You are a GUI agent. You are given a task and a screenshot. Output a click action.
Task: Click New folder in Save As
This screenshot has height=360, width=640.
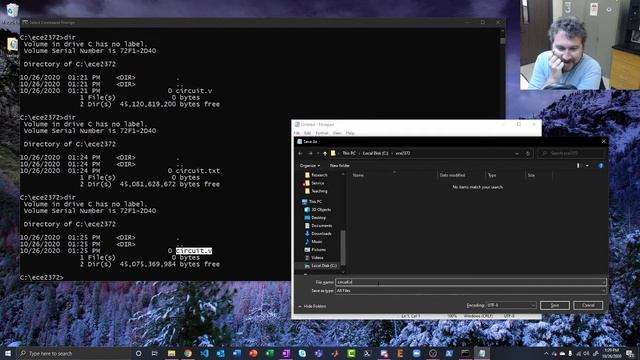[x=340, y=166]
